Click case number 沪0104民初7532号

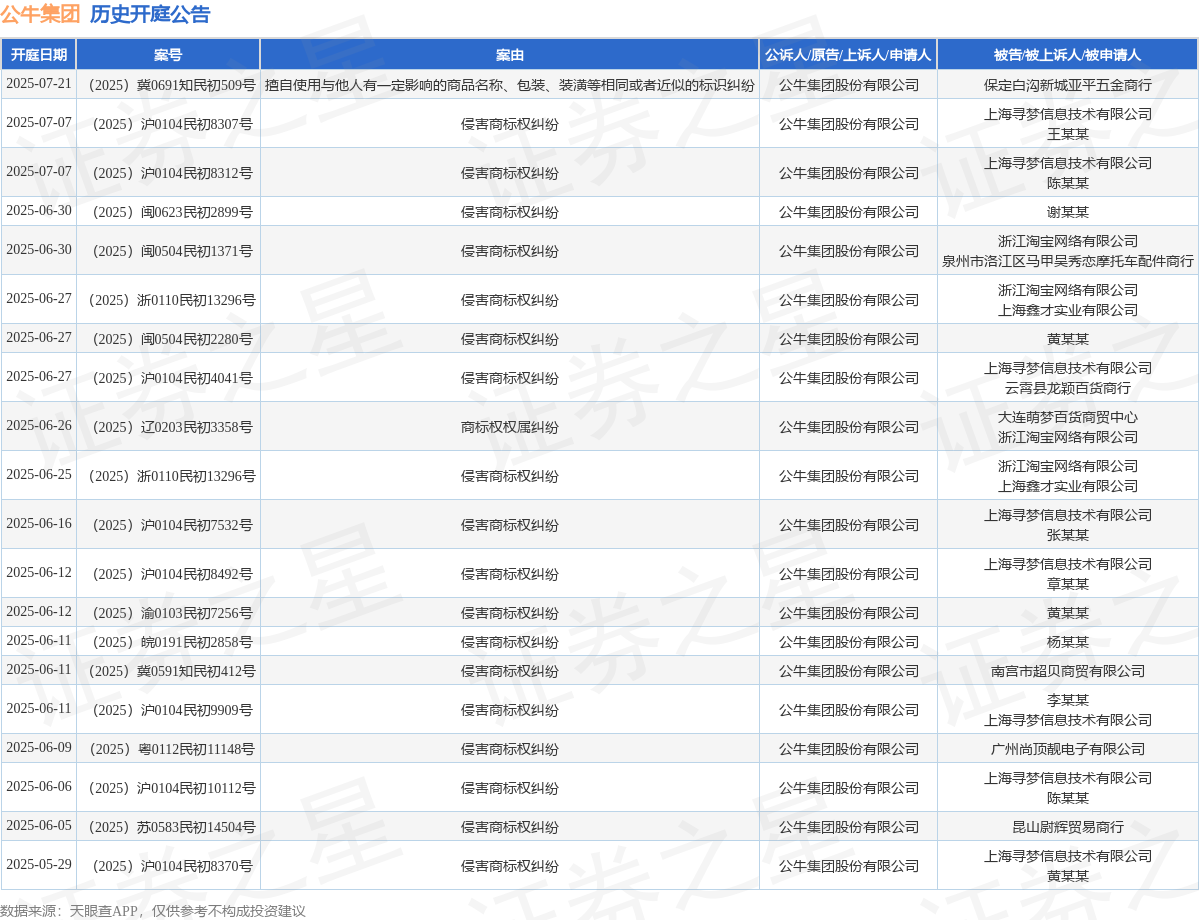168,525
